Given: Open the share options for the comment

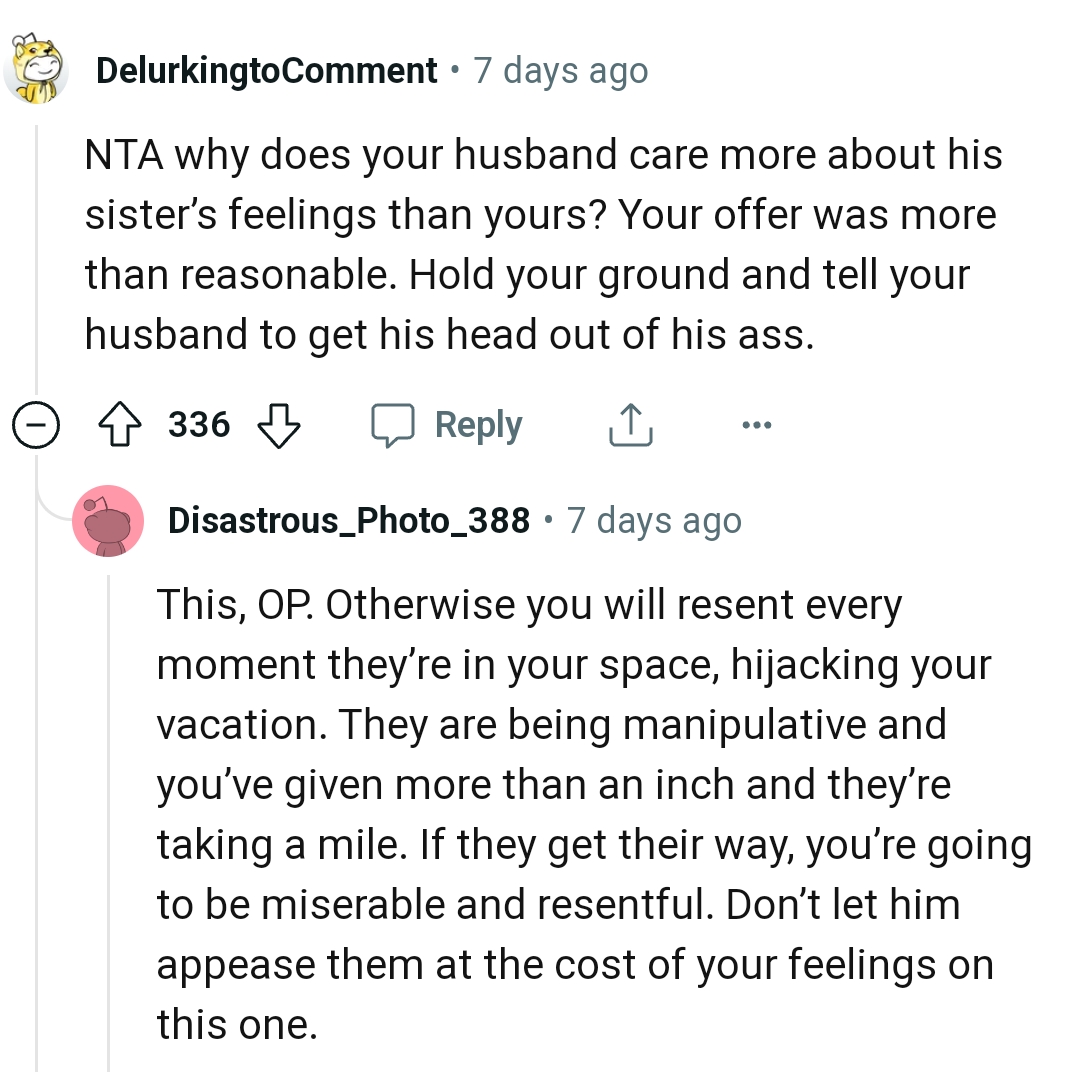Looking at the screenshot, I should tap(629, 424).
